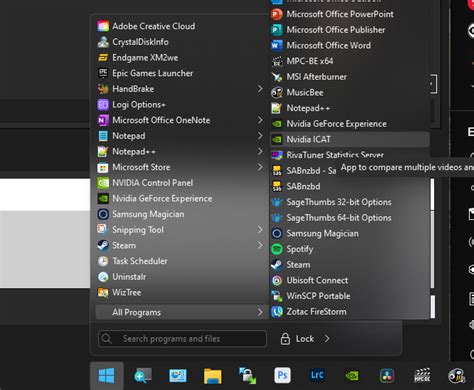
Task: Expand HandBrake submenu arrow
Action: pyautogui.click(x=260, y=89)
